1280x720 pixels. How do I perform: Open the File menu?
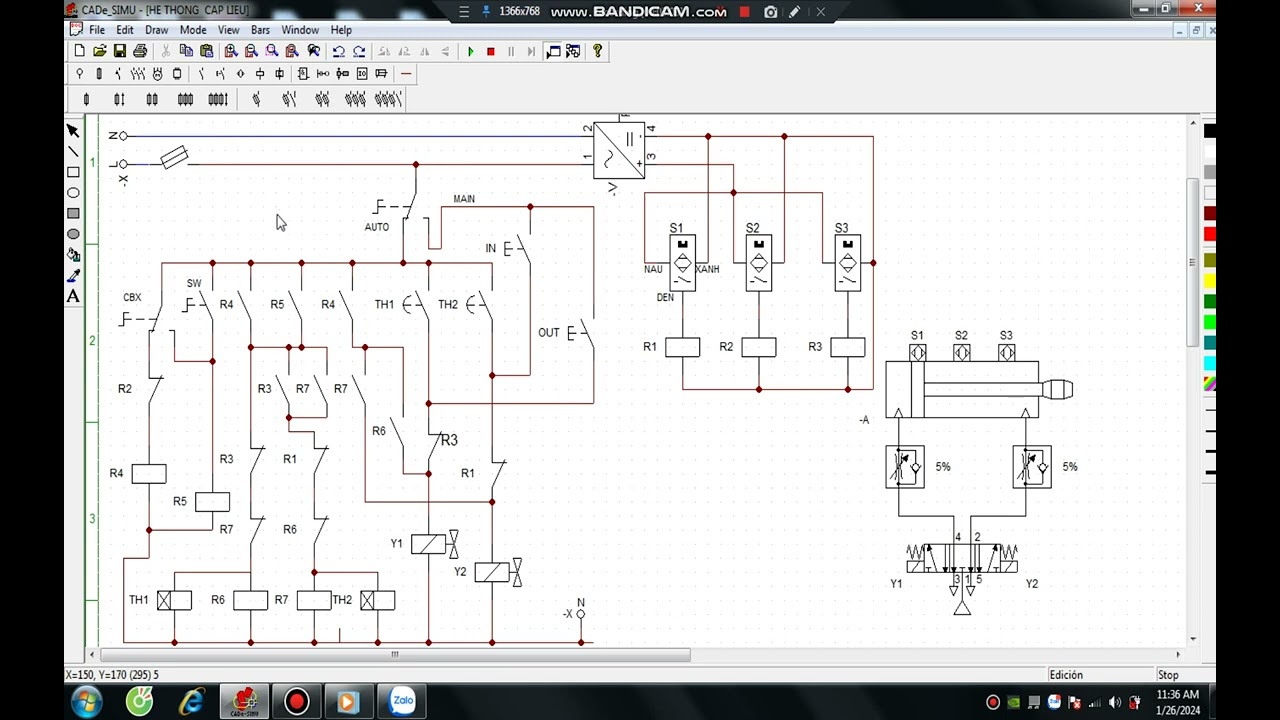pos(97,30)
